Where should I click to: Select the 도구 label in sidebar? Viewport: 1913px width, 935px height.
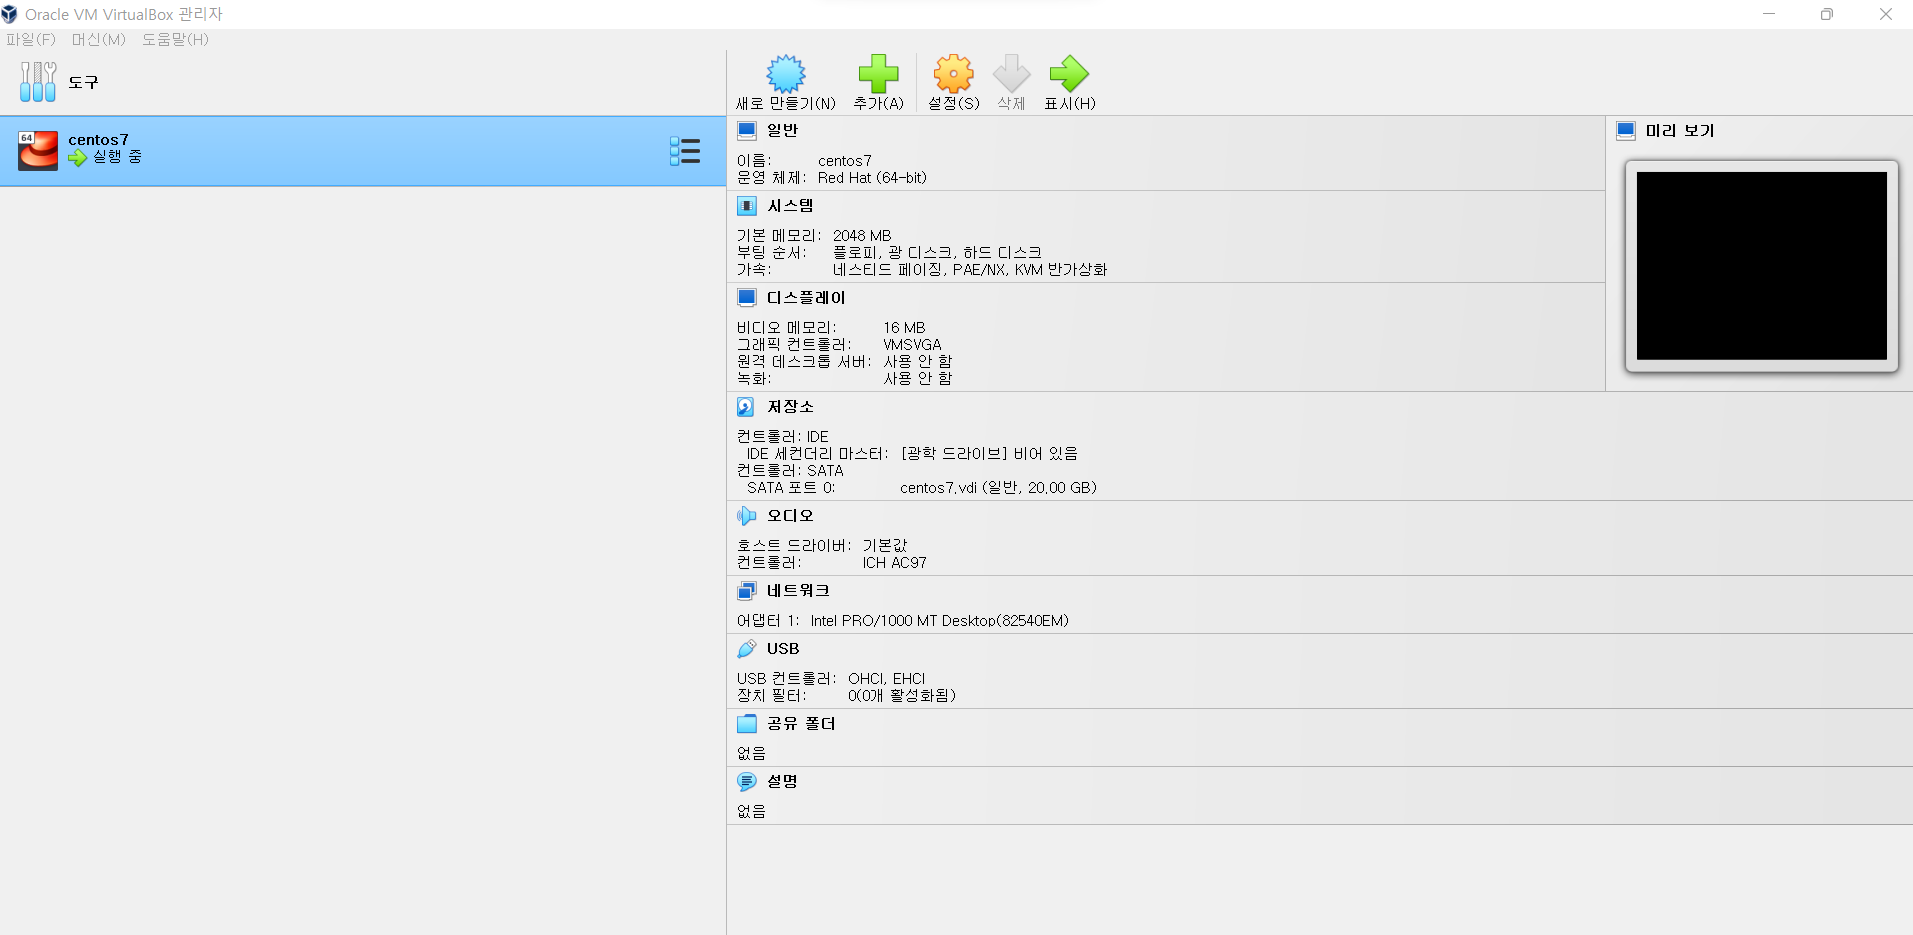(x=83, y=82)
